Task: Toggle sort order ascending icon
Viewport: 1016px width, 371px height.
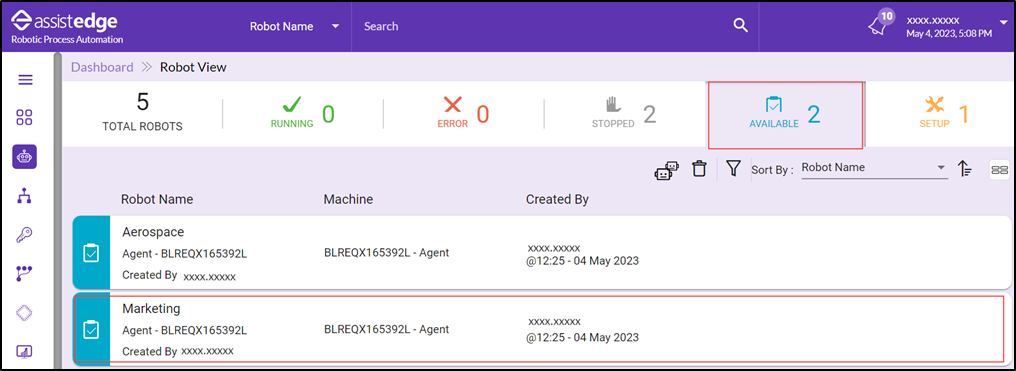Action: pyautogui.click(x=965, y=169)
